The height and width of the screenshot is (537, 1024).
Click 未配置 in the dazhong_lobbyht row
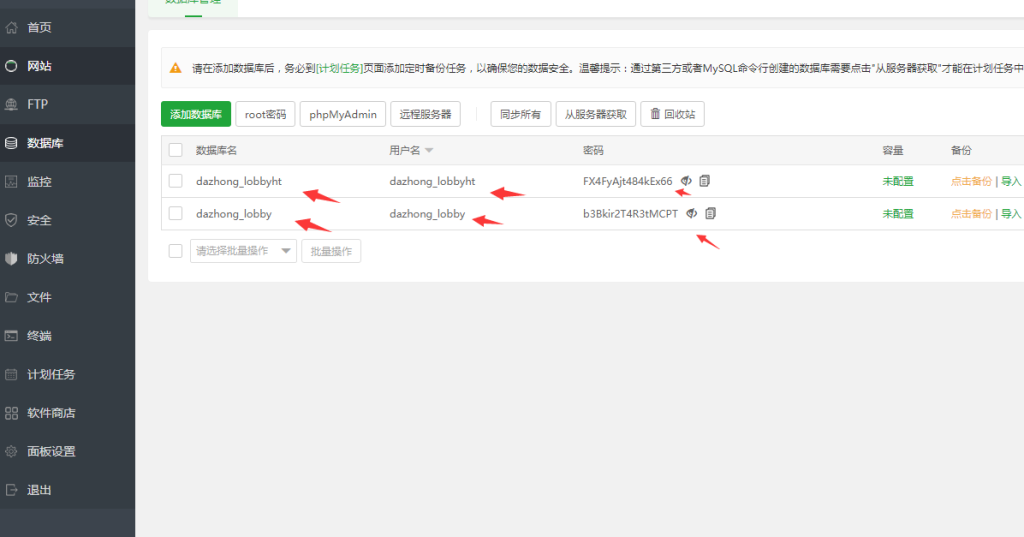898,181
